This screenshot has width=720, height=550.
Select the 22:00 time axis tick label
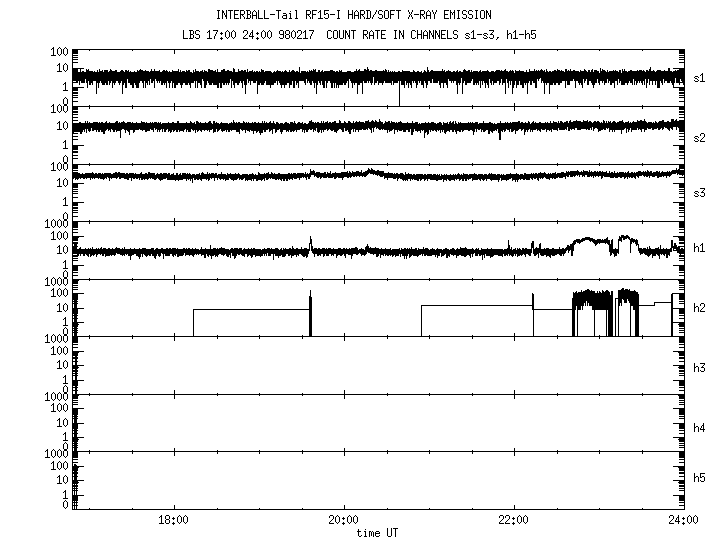(513, 521)
